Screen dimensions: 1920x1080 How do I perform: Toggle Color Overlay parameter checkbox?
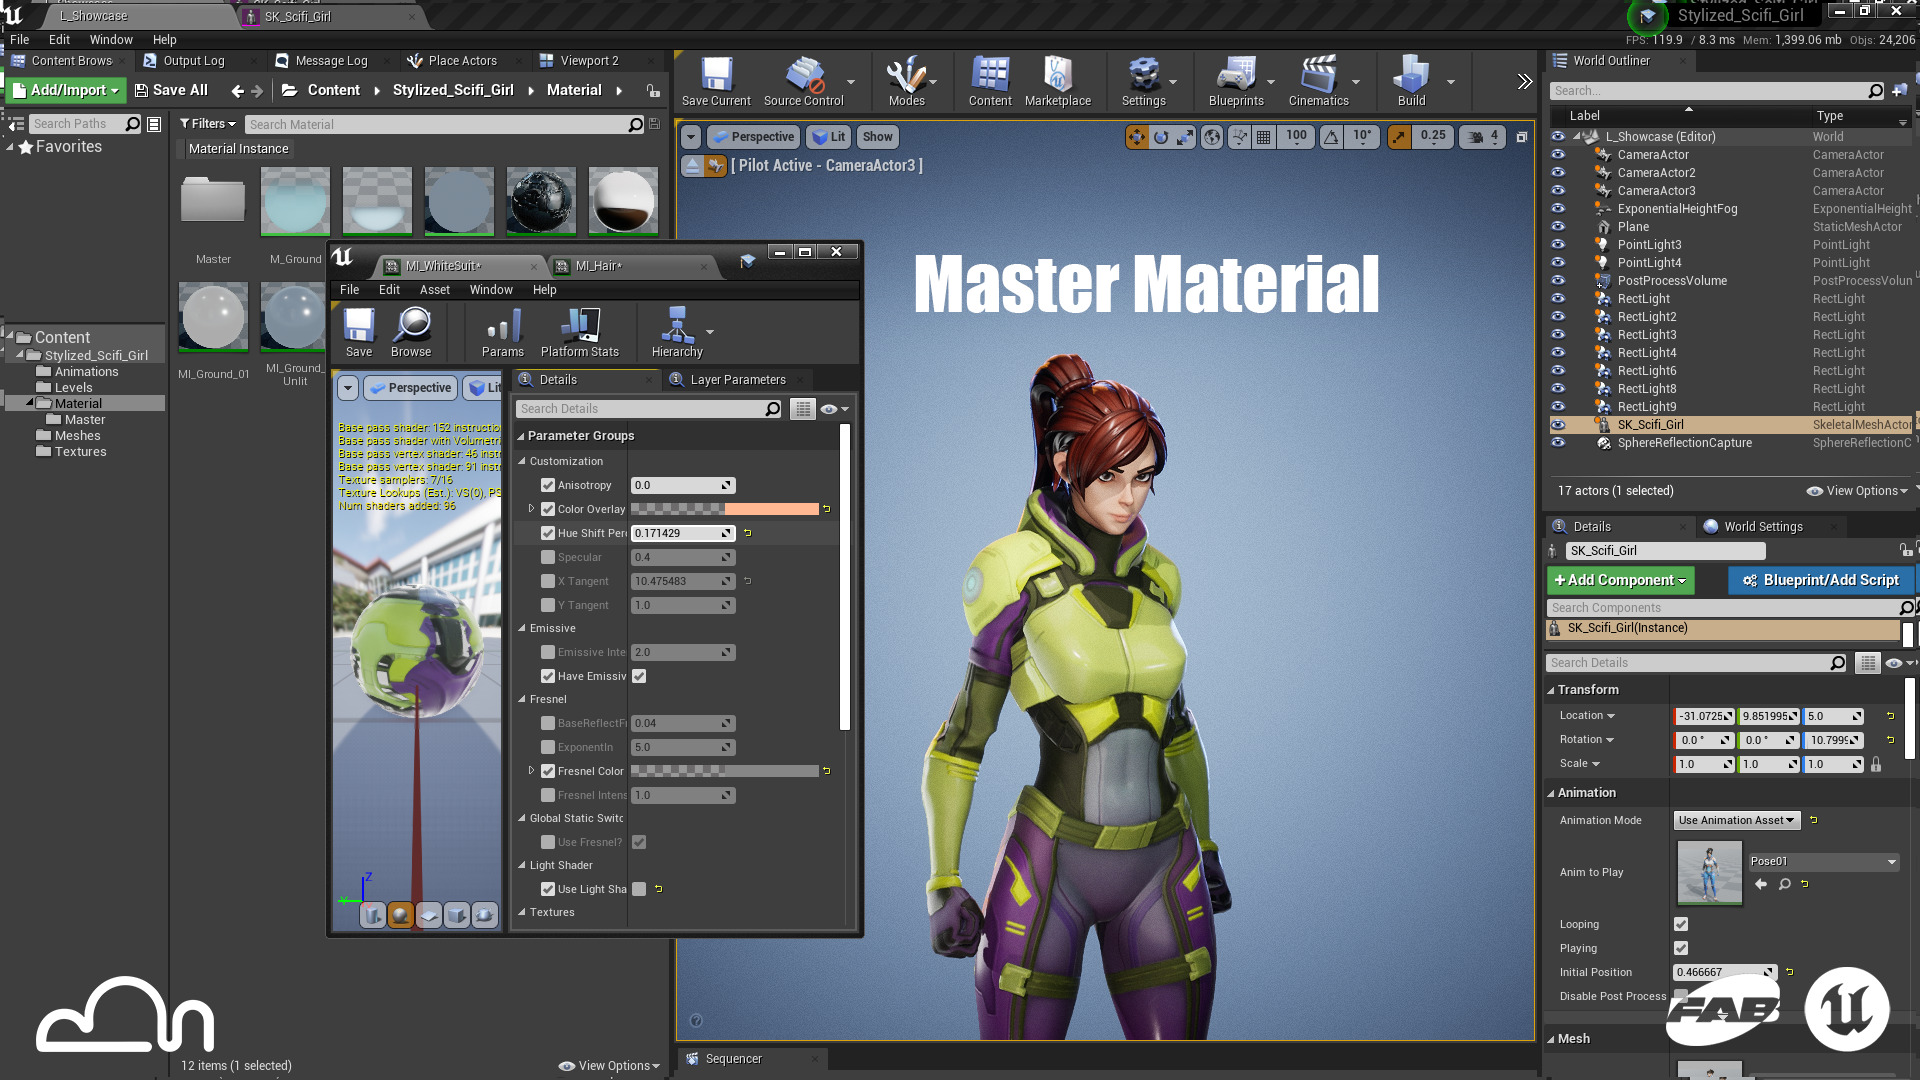(x=548, y=509)
